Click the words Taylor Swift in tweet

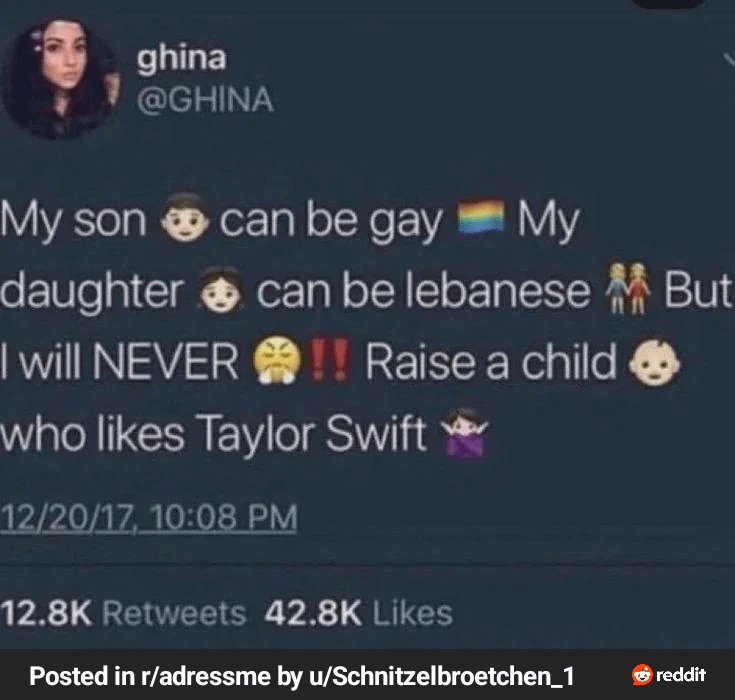(x=312, y=434)
